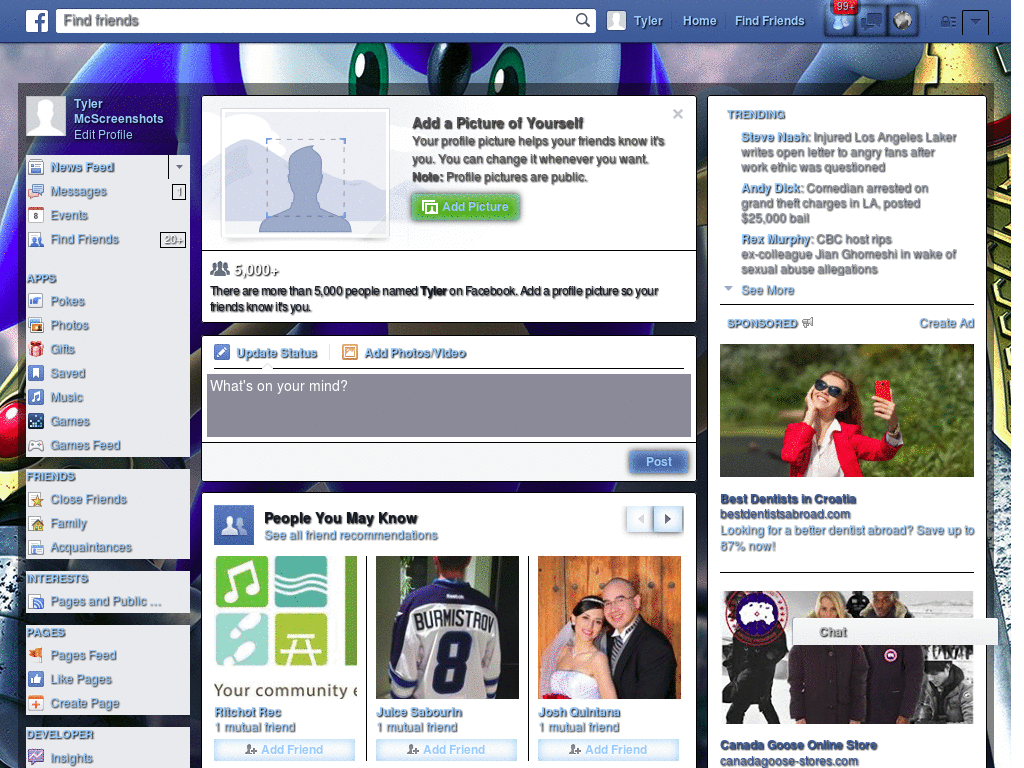The height and width of the screenshot is (768, 1024).
Task: Show next People You May Know
Action: (668, 519)
